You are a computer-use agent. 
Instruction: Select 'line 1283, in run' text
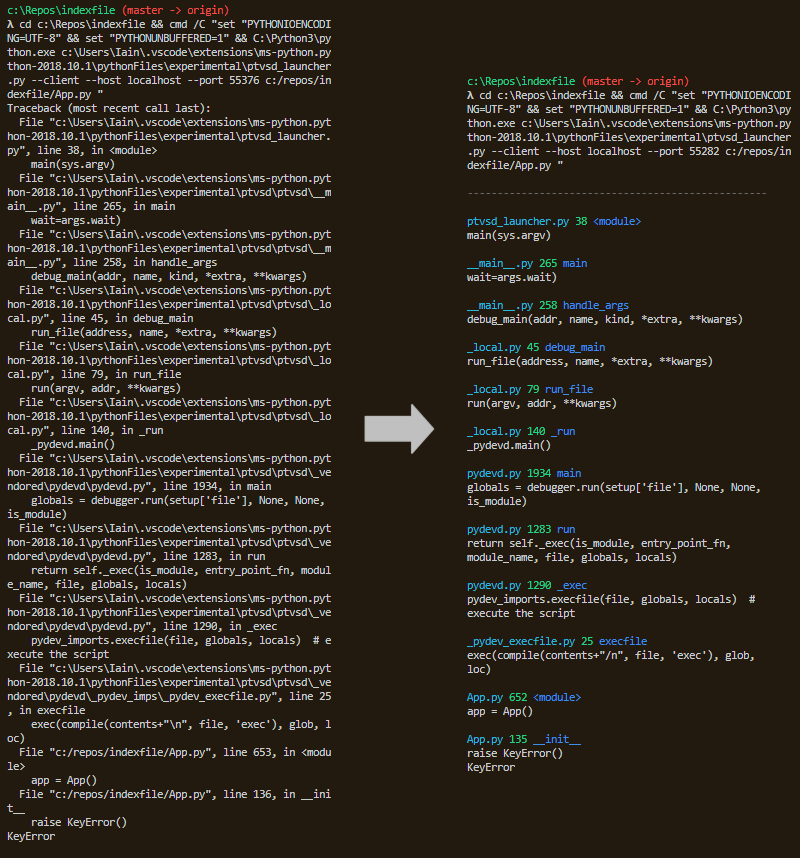tap(214, 556)
